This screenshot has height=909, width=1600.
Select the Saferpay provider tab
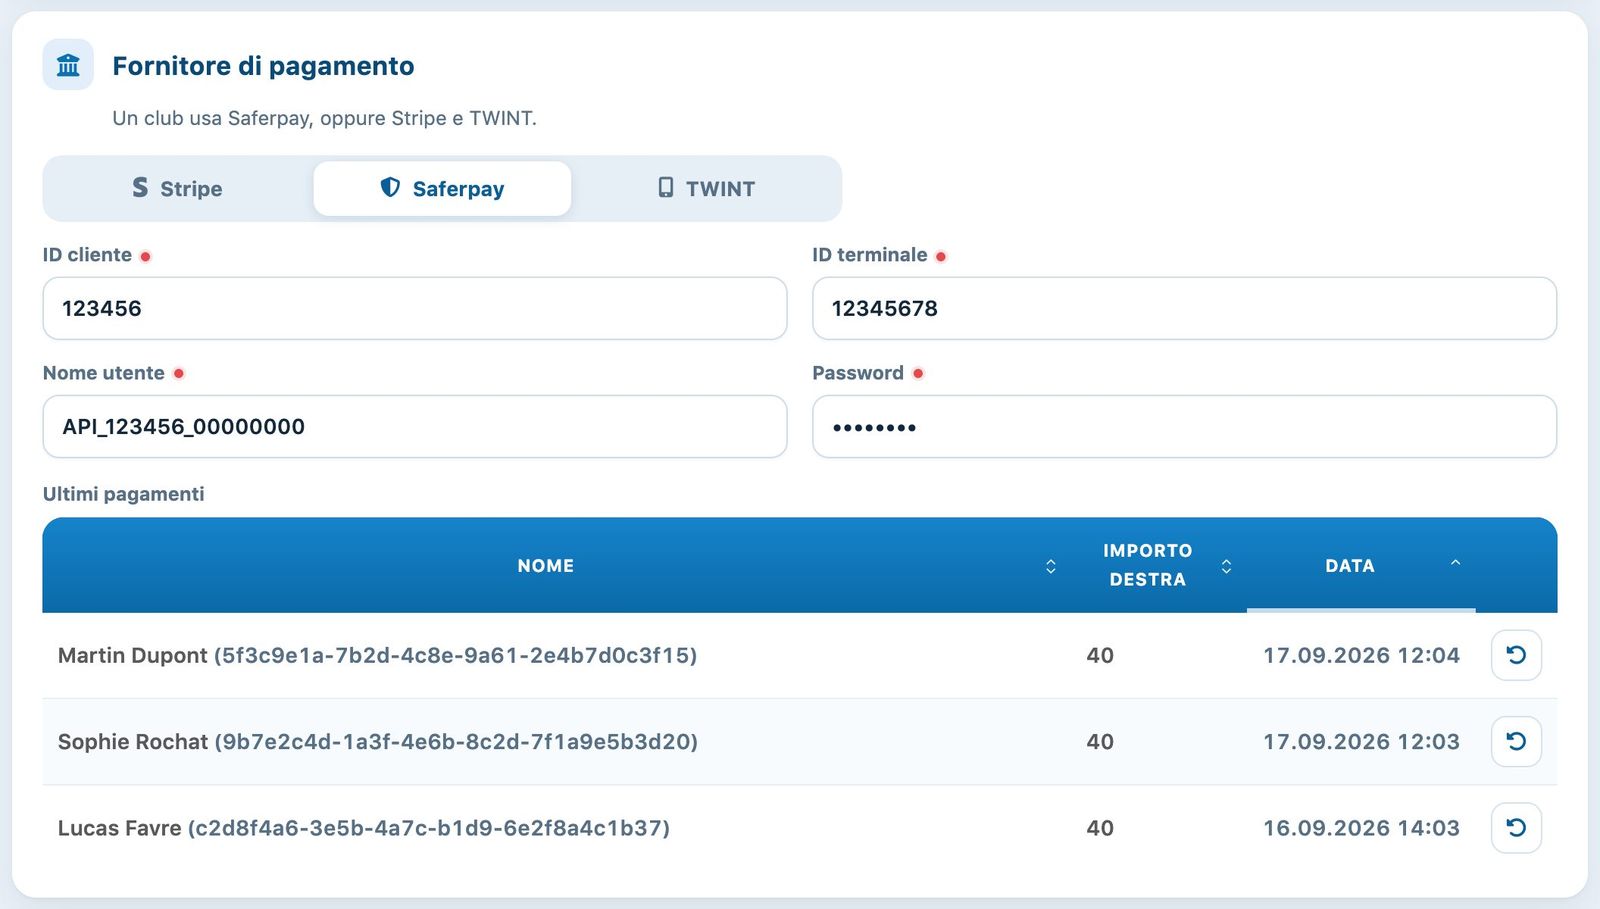442,188
